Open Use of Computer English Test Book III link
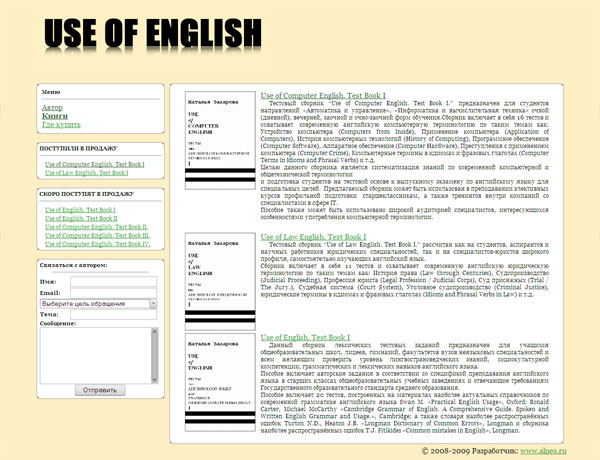Image resolution: width=600 pixels, height=460 pixels. 98,235
